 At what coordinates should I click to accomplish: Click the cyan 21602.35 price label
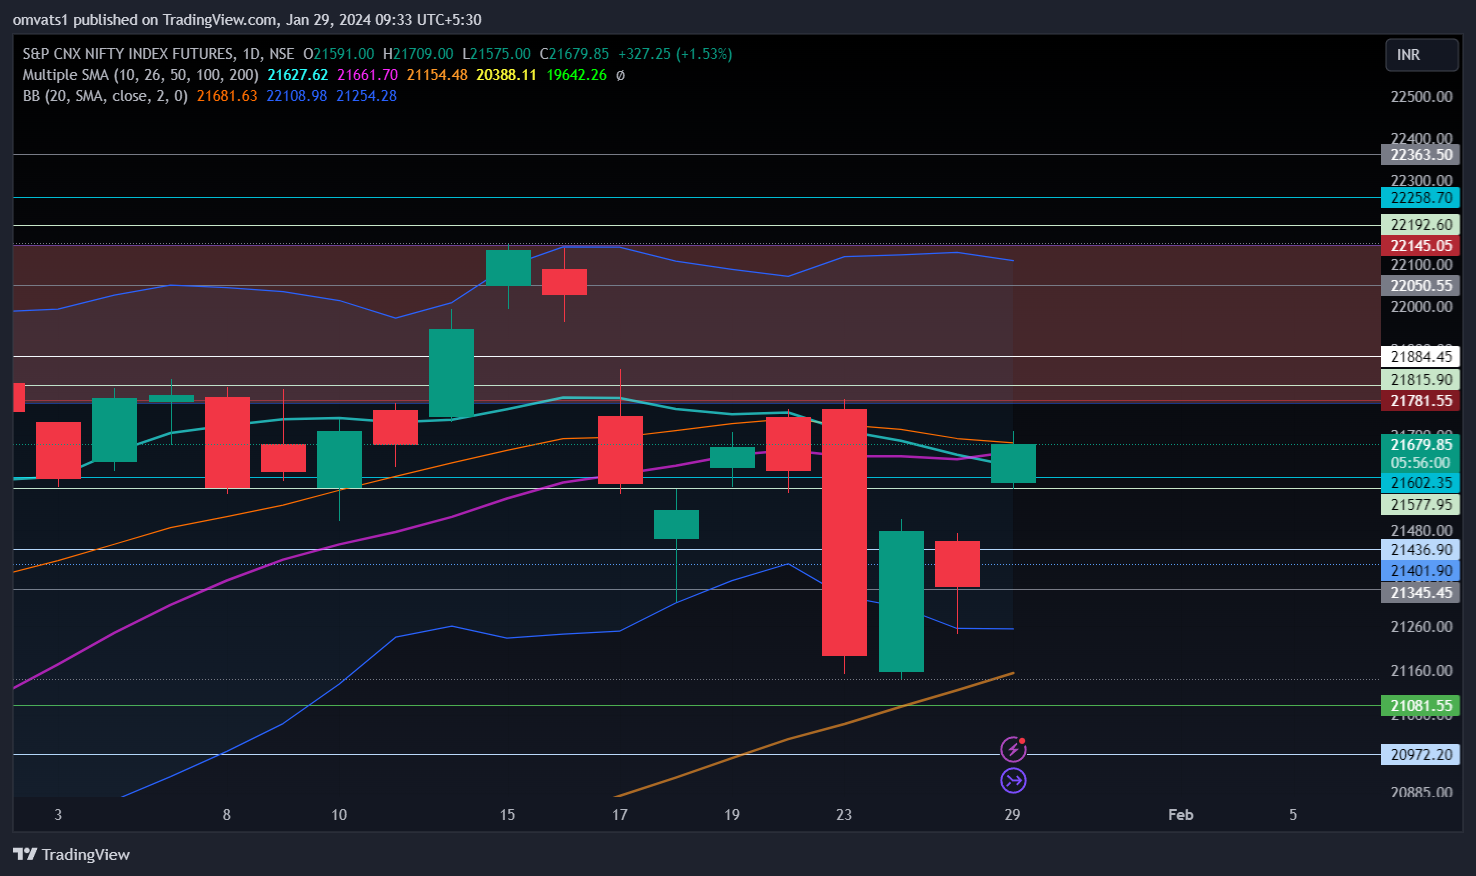tap(1421, 483)
